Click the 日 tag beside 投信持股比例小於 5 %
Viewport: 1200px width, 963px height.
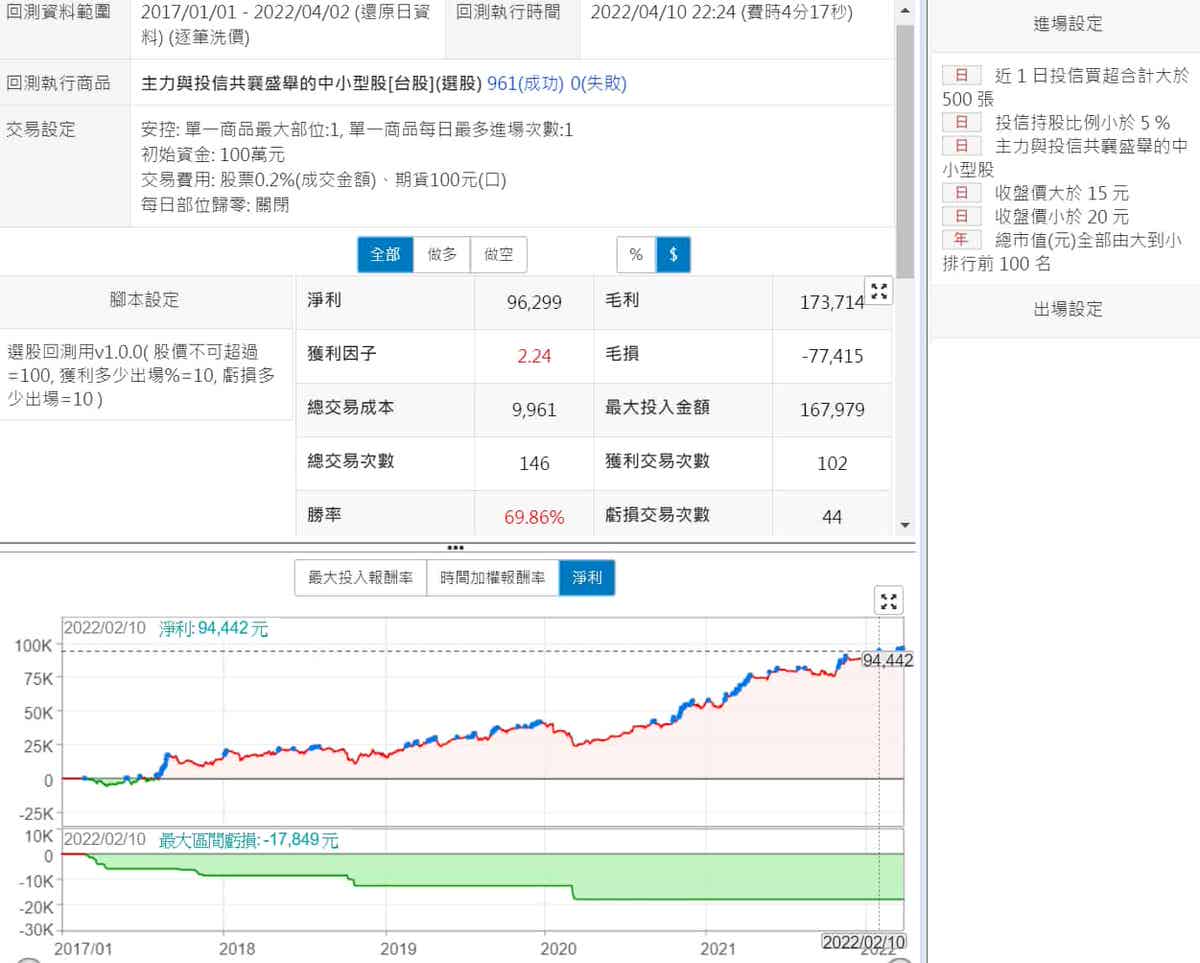click(x=962, y=123)
